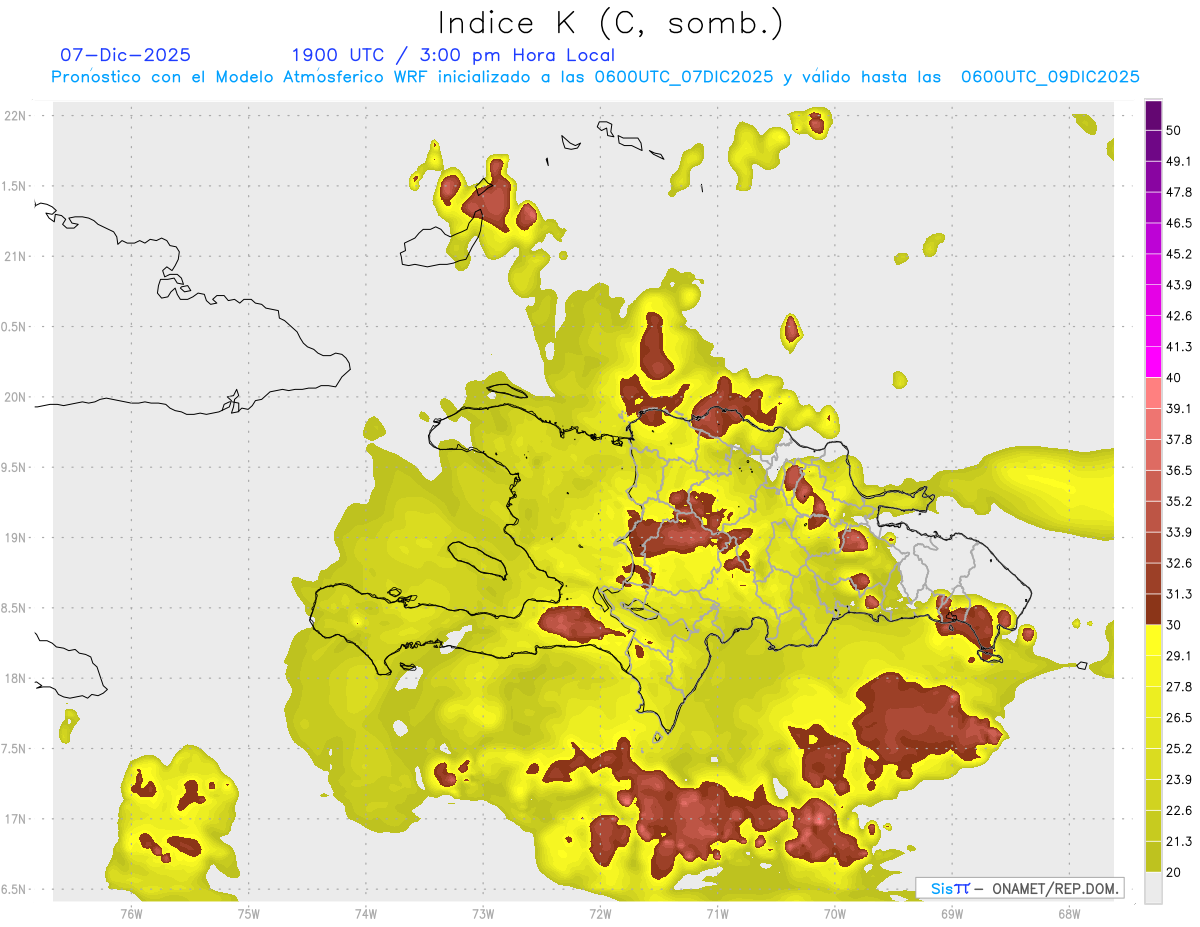
Task: Click the "75W" longitude label
Action: (248, 913)
